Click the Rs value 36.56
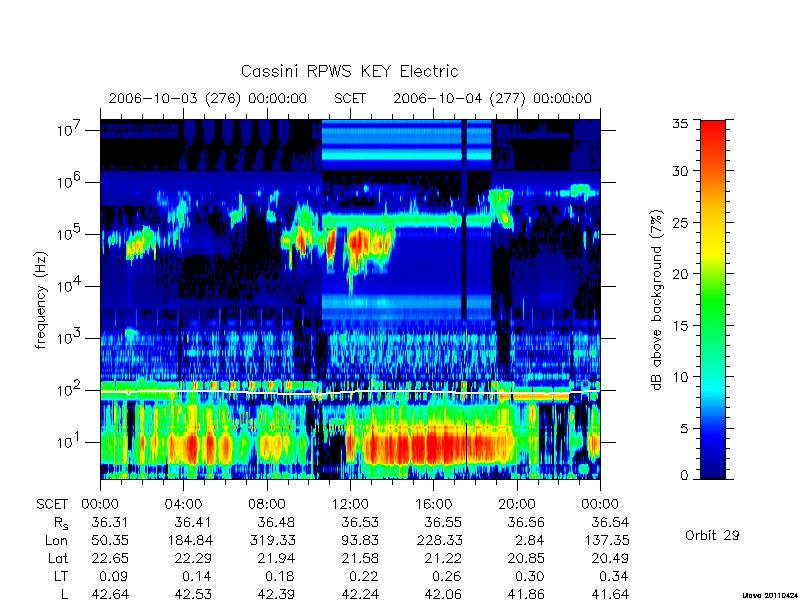This screenshot has width=800, height=600. point(526,522)
